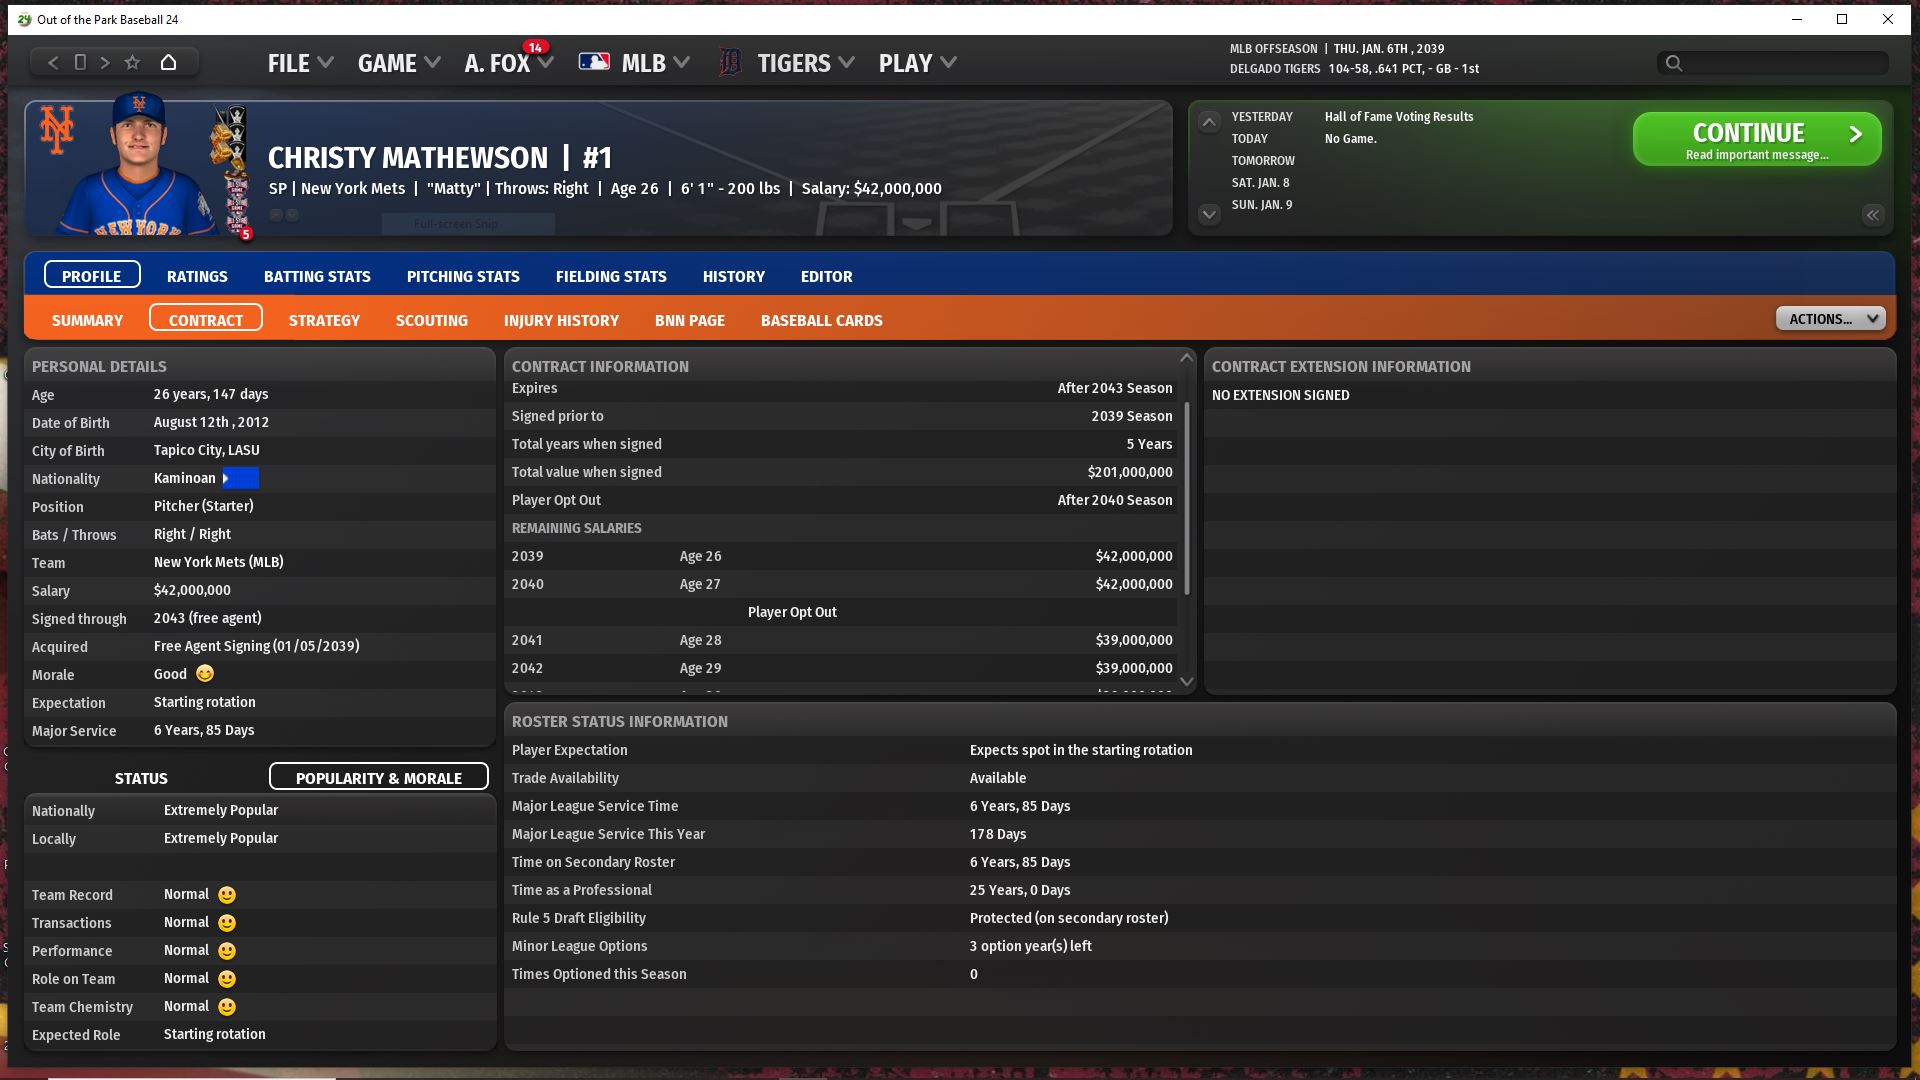This screenshot has height=1080, width=1920.
Task: Select the Popularity & Morale toggle
Action: [x=378, y=778]
